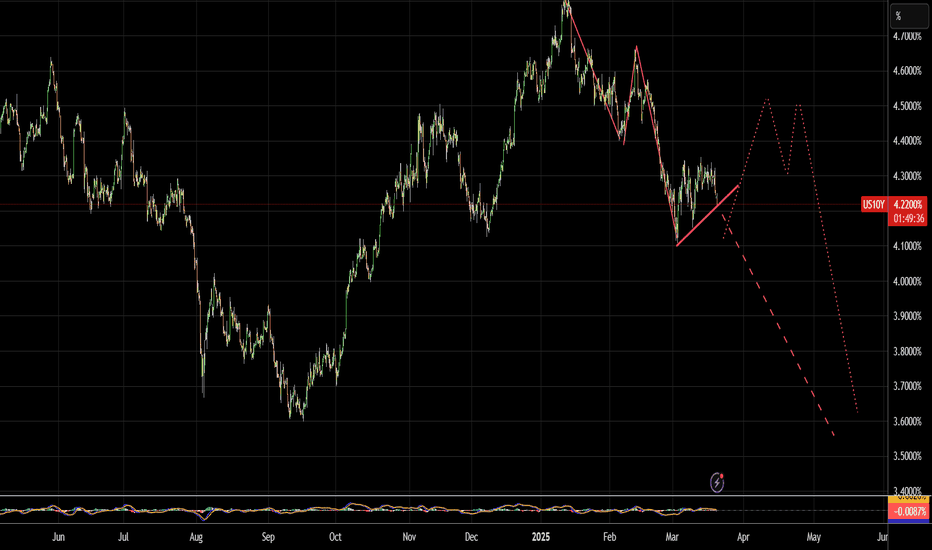Image resolution: width=932 pixels, height=550 pixels.
Task: Click the 3.5000% price axis label
Action: click(x=907, y=456)
